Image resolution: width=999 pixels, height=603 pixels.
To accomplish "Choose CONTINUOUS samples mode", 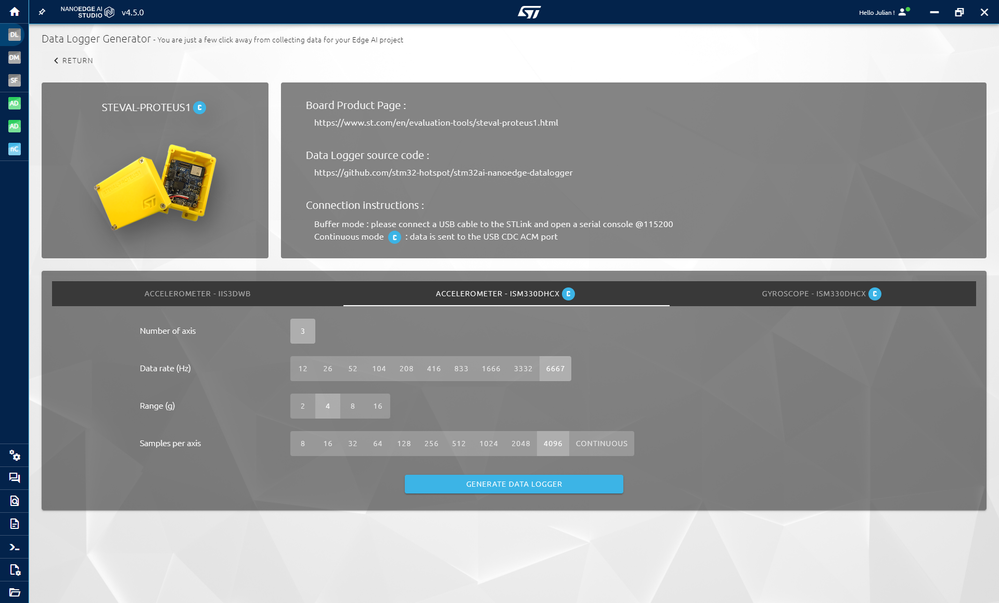I will coord(601,444).
